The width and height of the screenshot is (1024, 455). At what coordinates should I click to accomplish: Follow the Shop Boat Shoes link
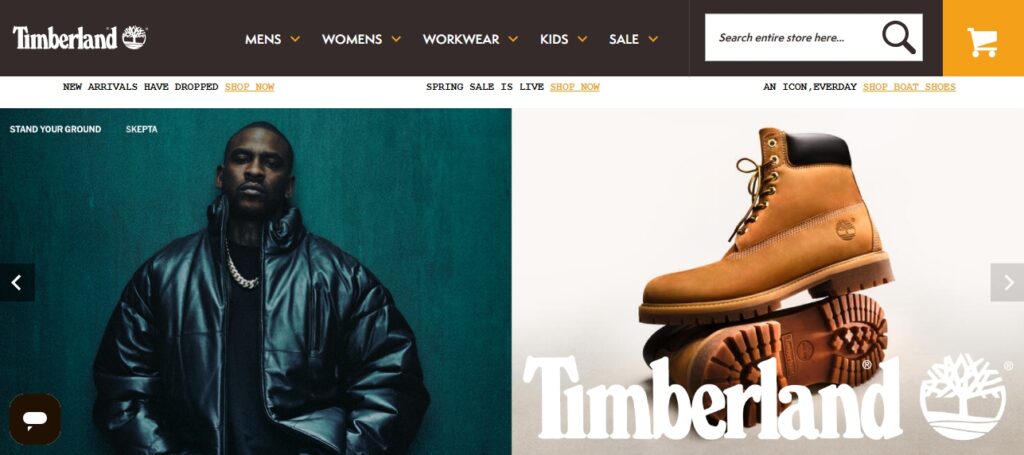pyautogui.click(x=909, y=87)
